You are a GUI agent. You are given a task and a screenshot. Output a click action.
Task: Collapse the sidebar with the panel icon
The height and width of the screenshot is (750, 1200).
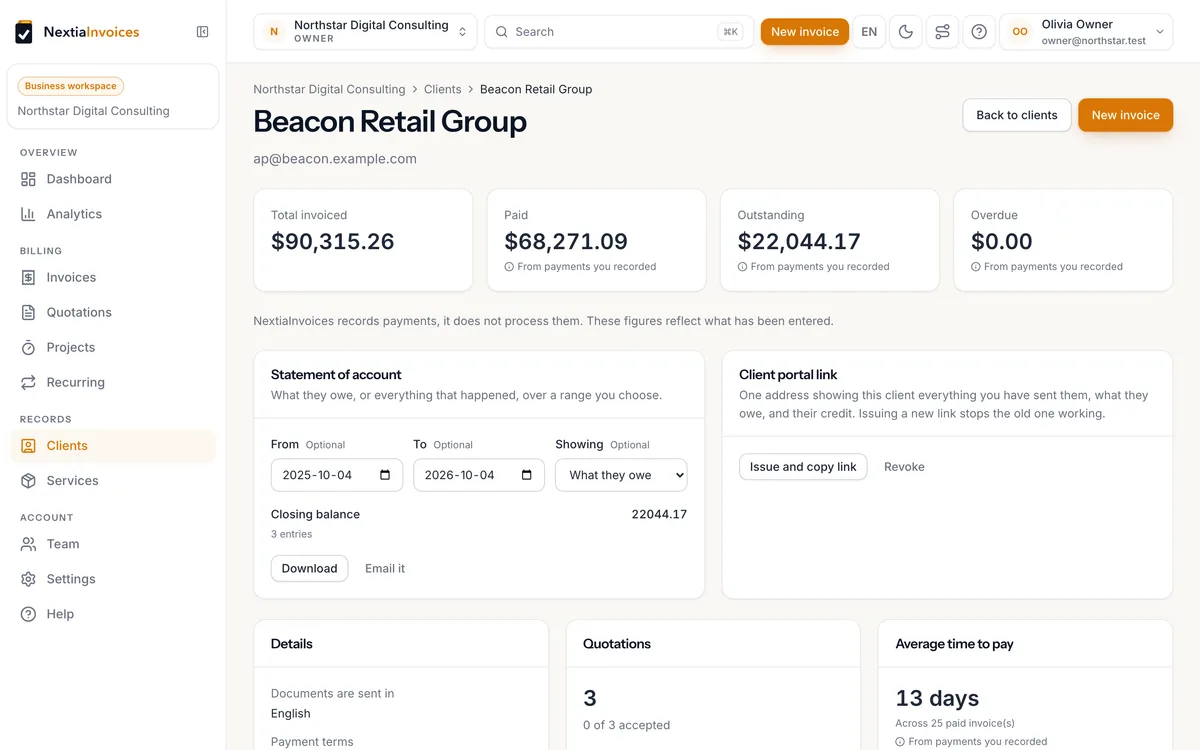tap(203, 32)
